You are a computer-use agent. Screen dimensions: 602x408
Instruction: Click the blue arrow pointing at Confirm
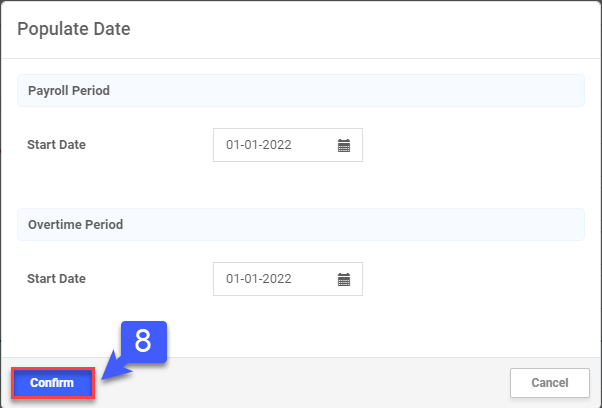click(x=115, y=368)
